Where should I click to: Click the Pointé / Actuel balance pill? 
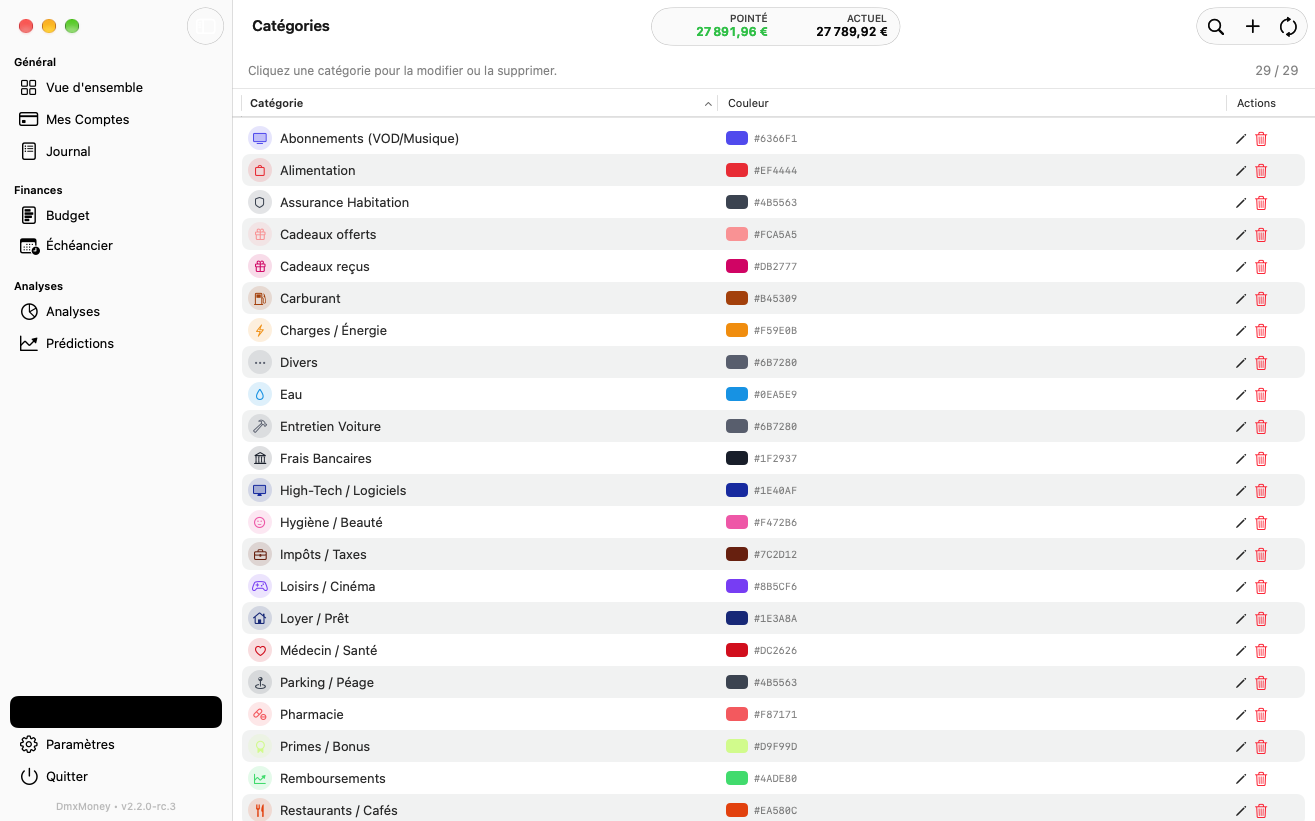tap(776, 26)
